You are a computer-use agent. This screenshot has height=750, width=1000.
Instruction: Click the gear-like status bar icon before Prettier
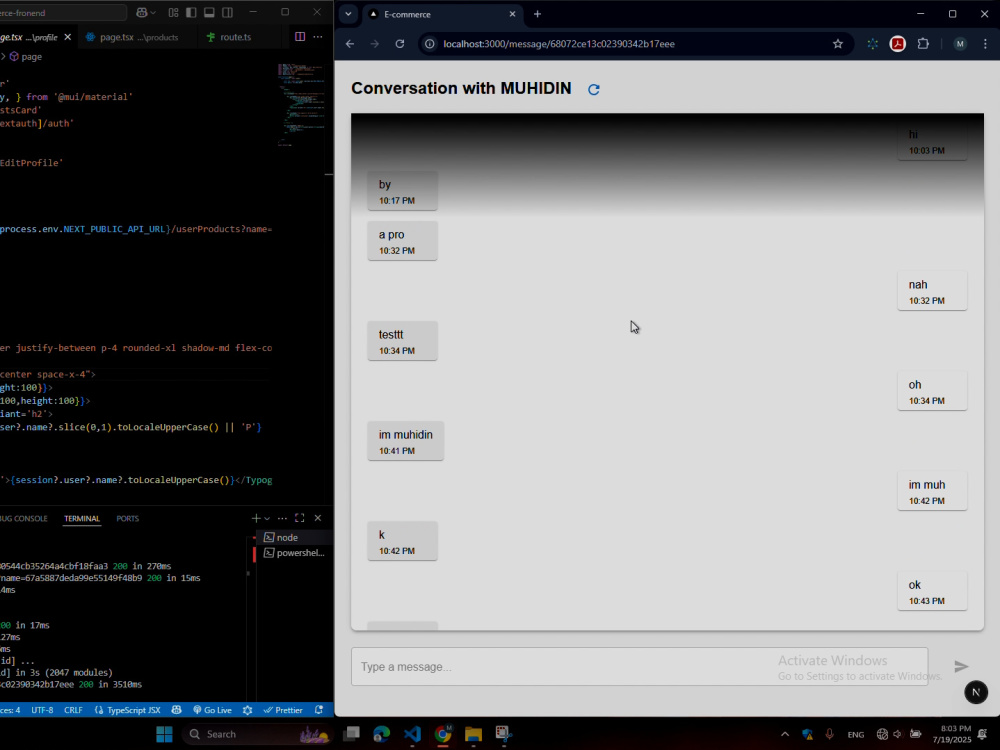(247, 710)
